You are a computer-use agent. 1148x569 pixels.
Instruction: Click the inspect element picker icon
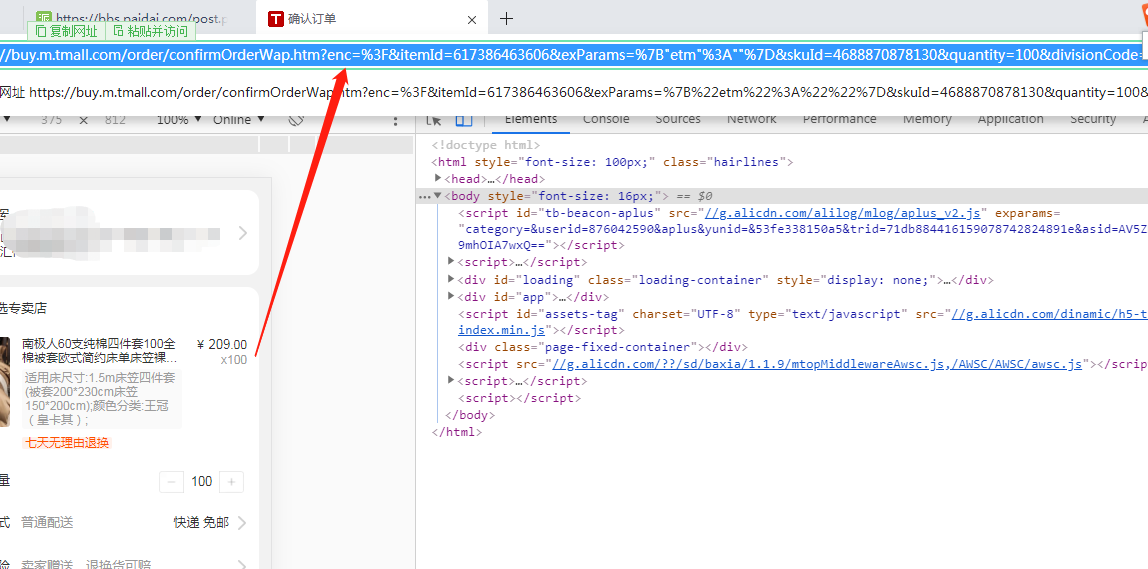click(434, 120)
